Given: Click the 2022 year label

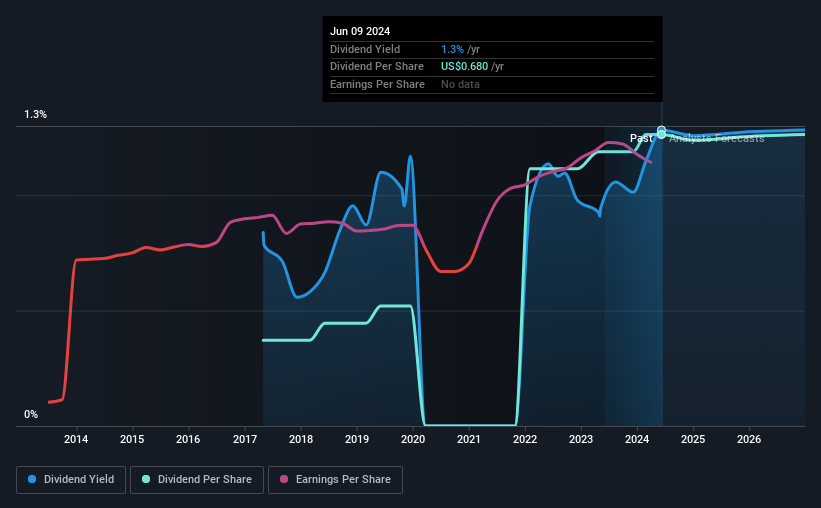Looking at the screenshot, I should click(x=525, y=439).
